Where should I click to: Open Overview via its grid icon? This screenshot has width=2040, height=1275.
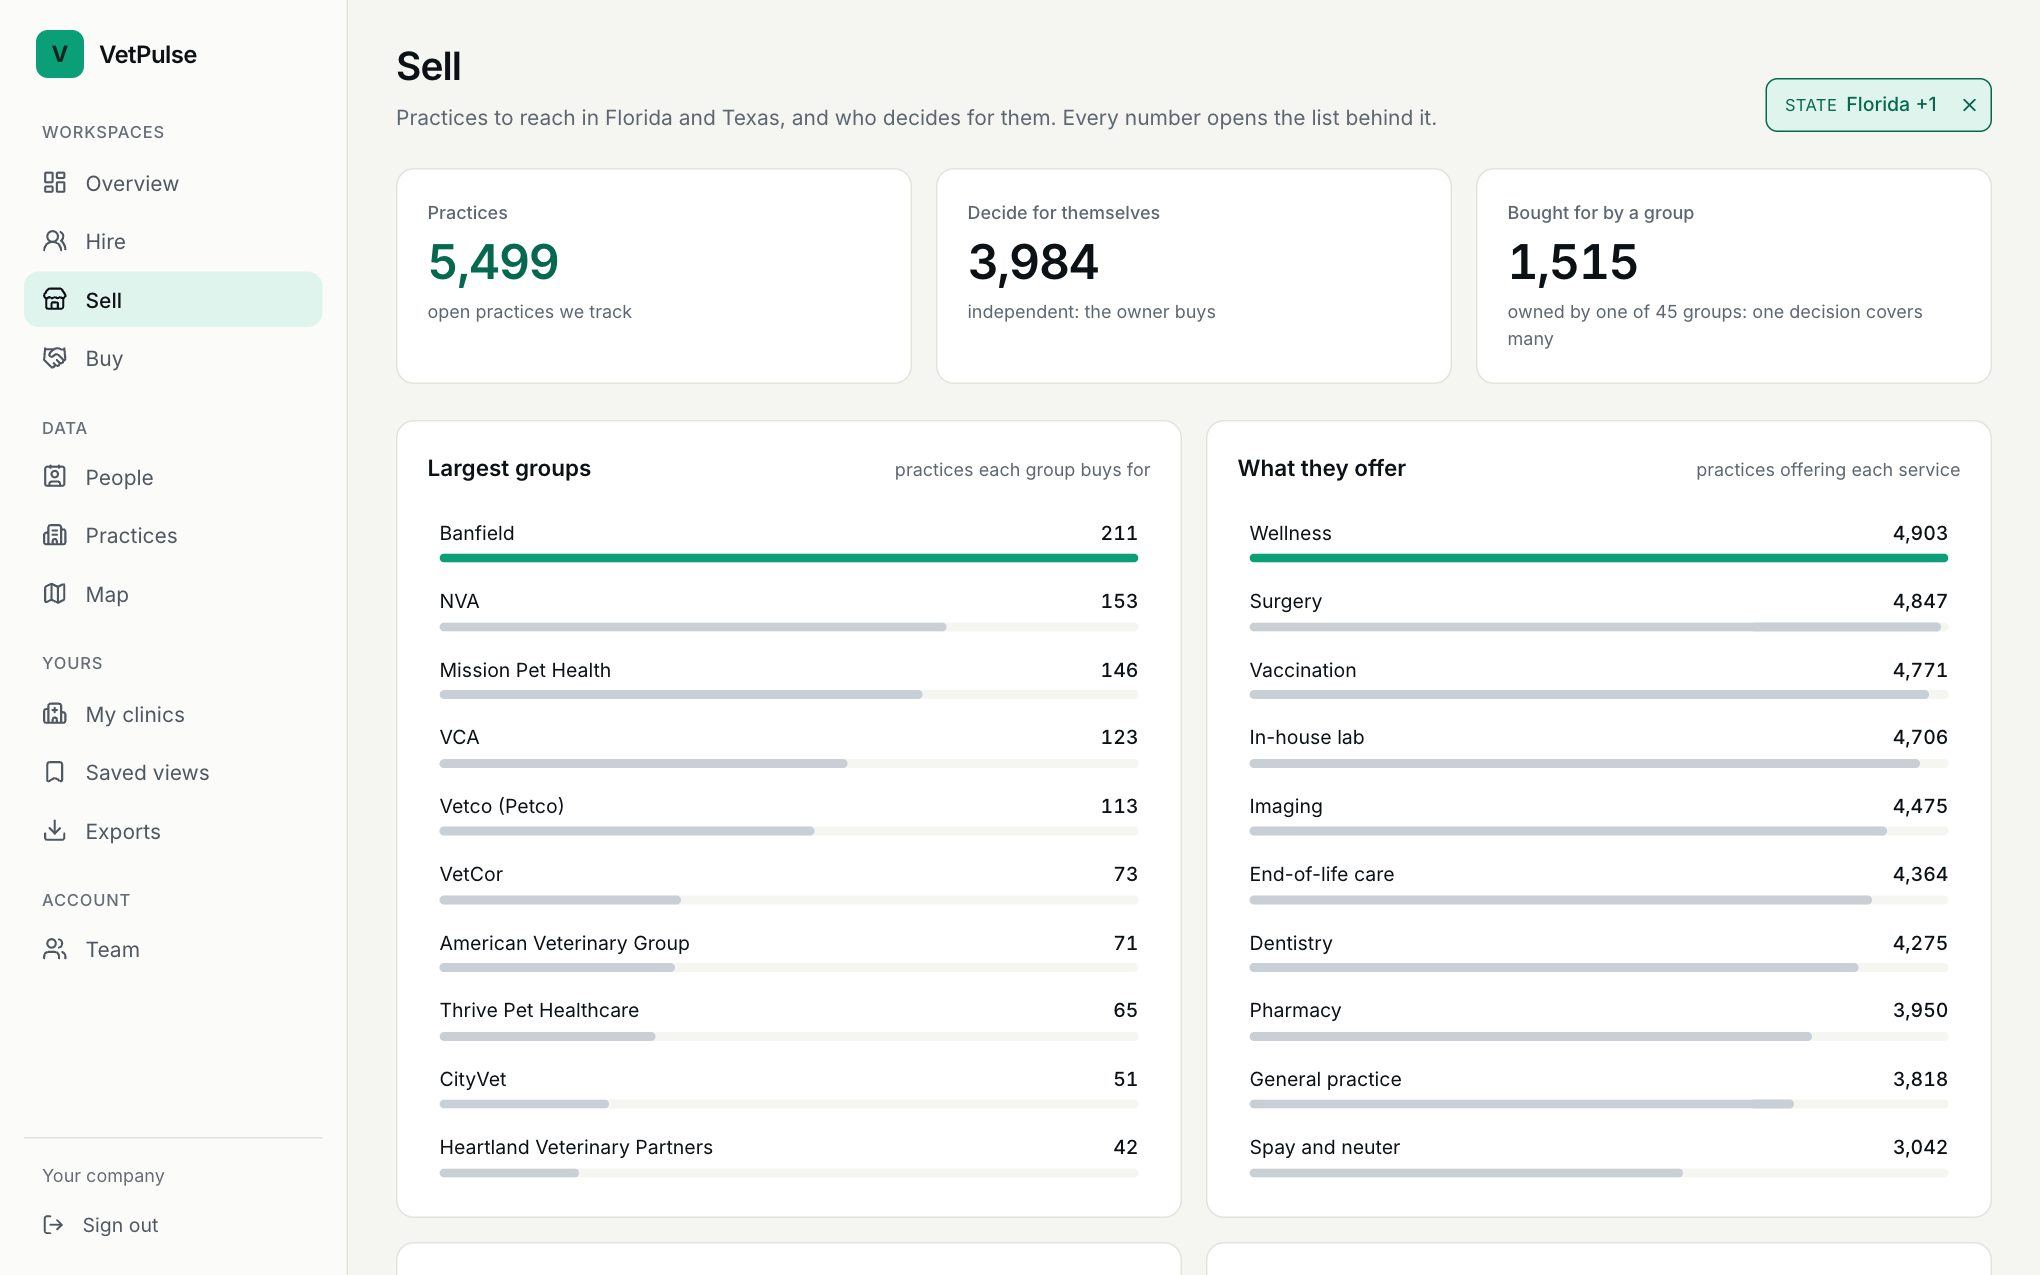pyautogui.click(x=55, y=183)
